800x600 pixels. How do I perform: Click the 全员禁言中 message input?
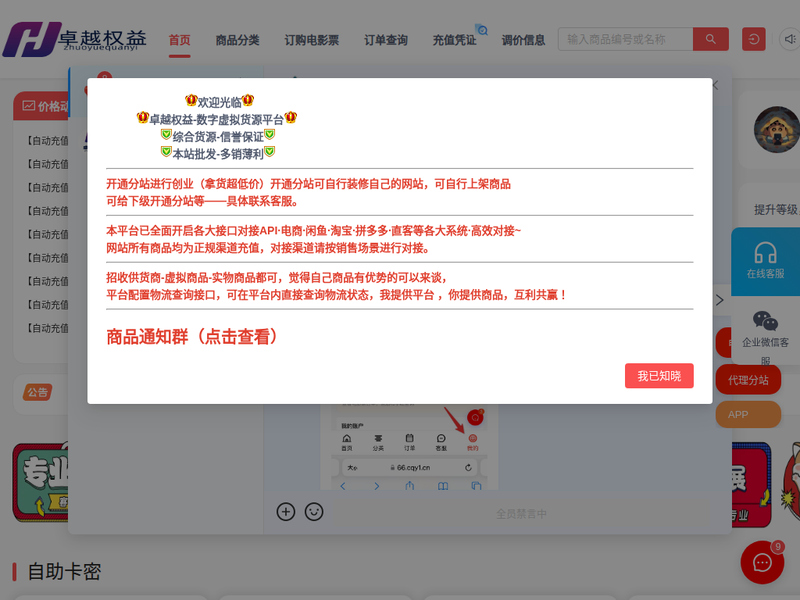521,514
